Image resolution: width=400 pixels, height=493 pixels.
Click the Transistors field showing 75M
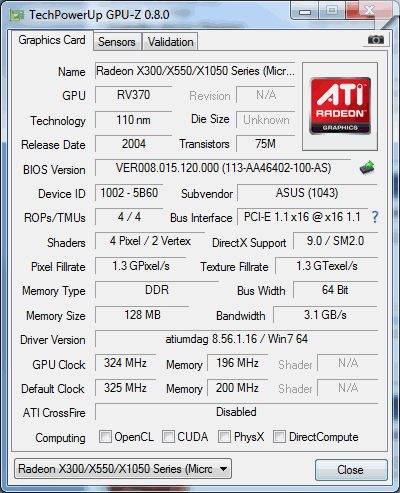266,144
